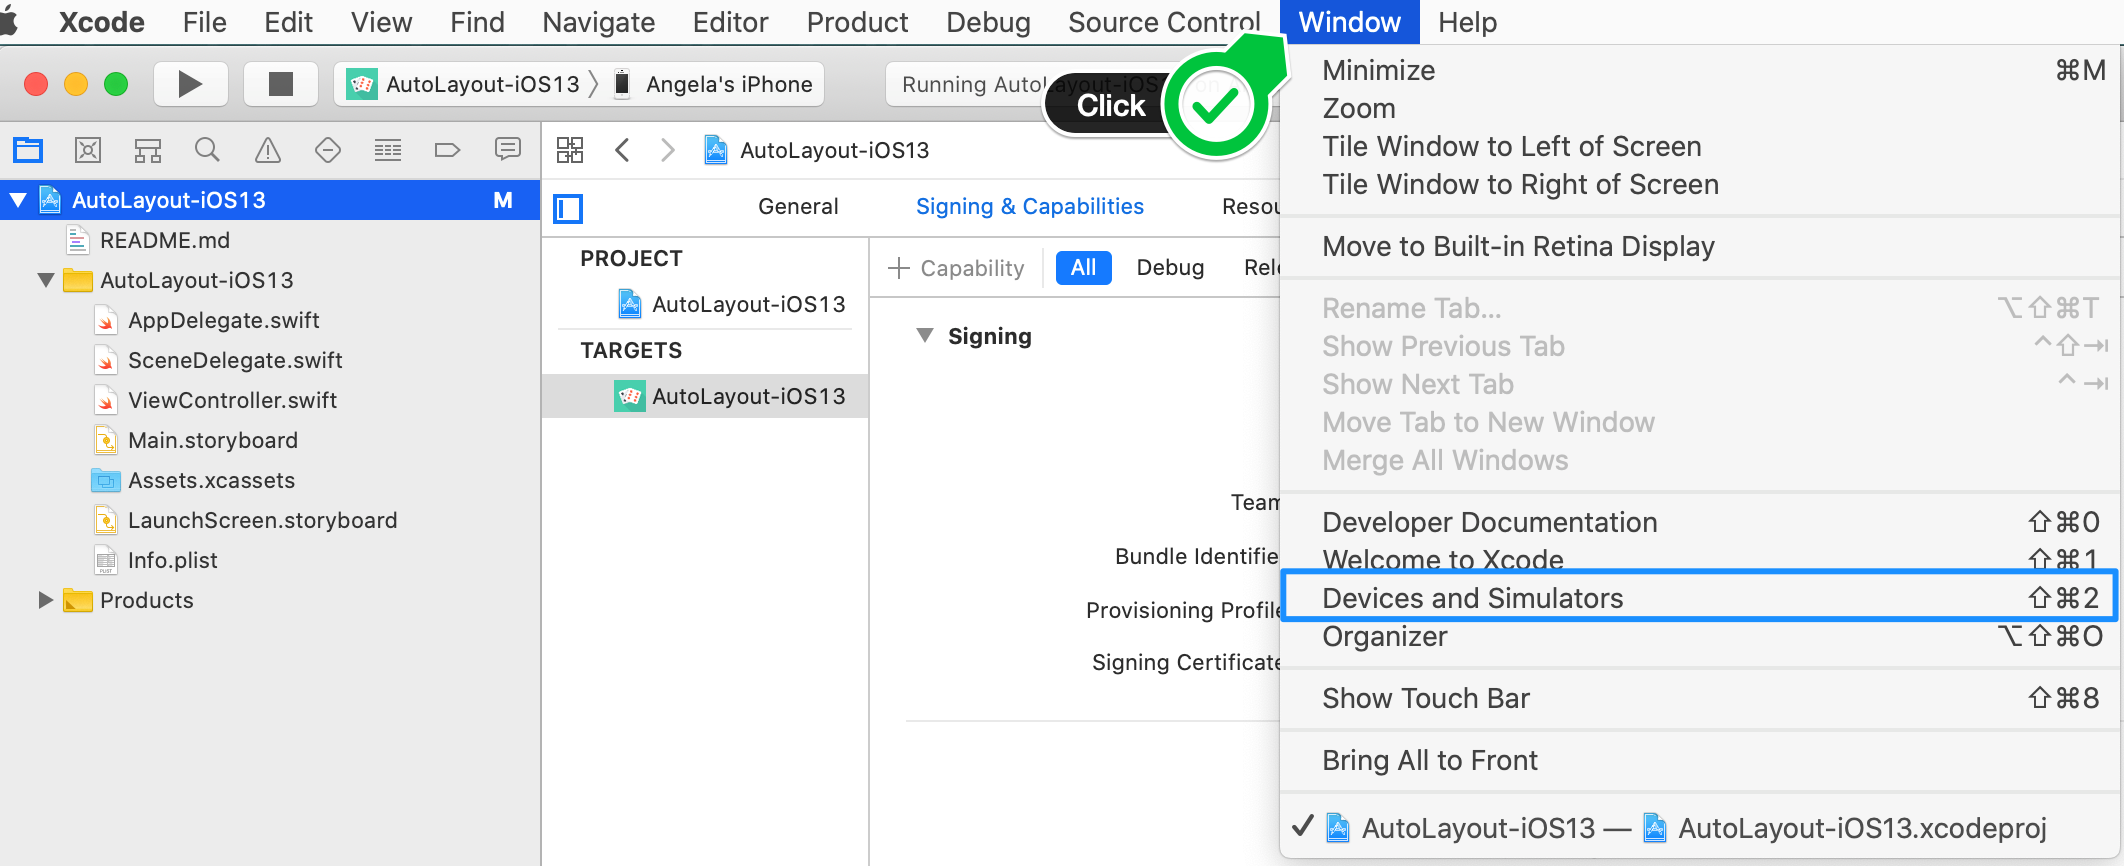Open the Find navigator magnifier
This screenshot has height=866, width=2124.
pos(207,150)
